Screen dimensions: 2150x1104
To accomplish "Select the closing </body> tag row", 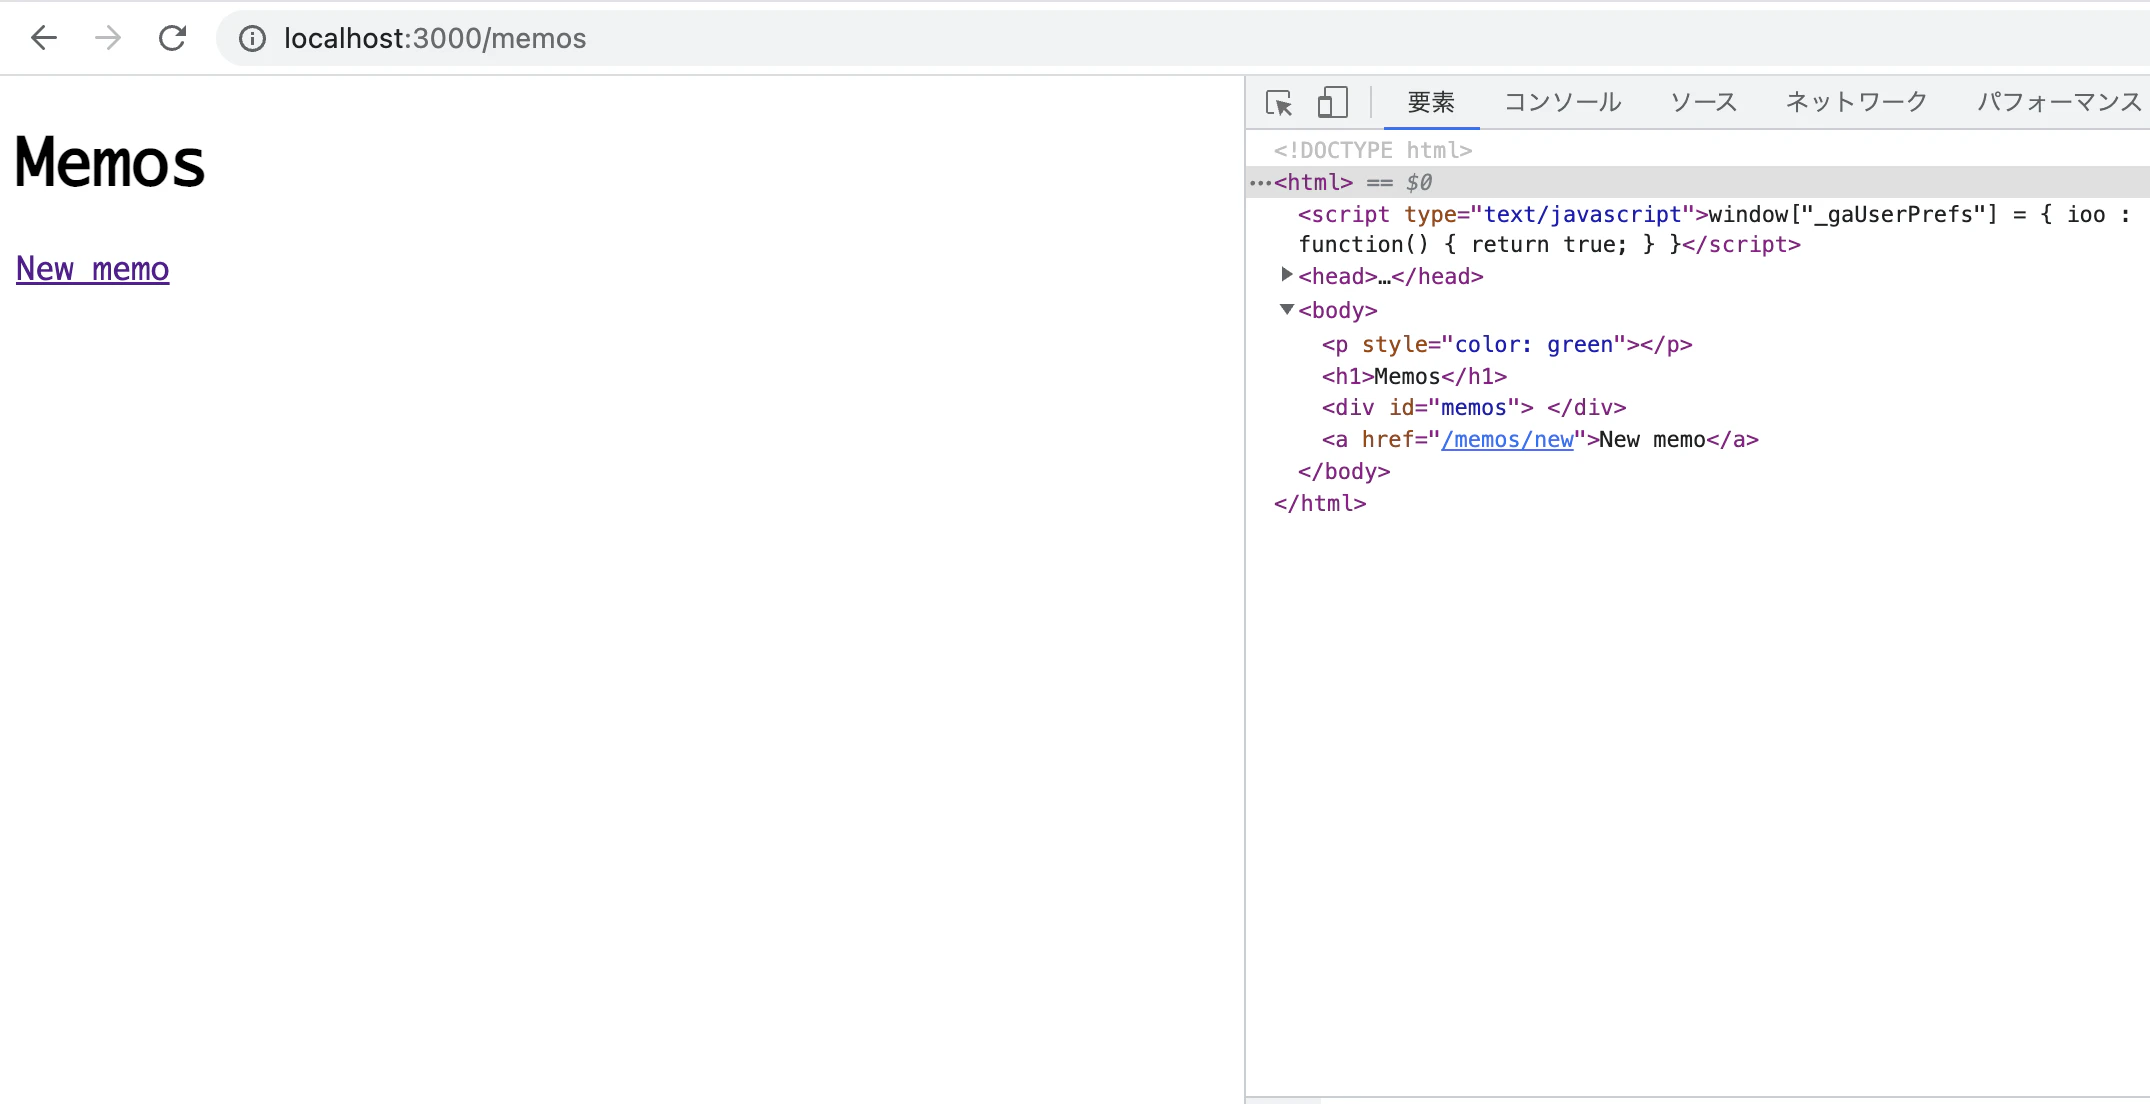I will (x=1344, y=472).
